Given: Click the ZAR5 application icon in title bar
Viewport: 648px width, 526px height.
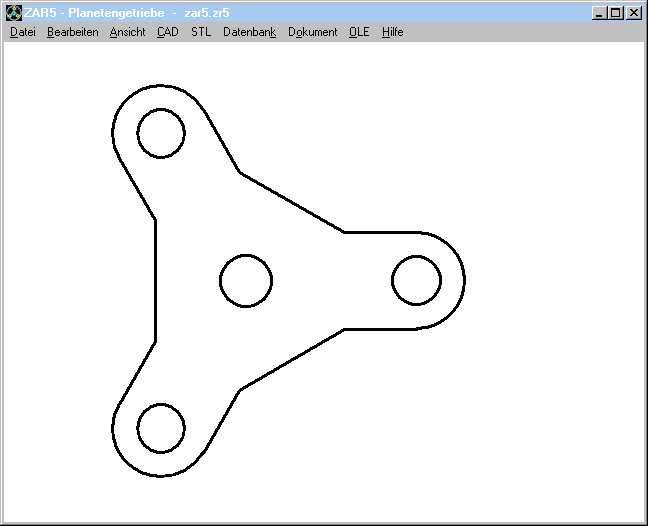Looking at the screenshot, I should pyautogui.click(x=14, y=13).
